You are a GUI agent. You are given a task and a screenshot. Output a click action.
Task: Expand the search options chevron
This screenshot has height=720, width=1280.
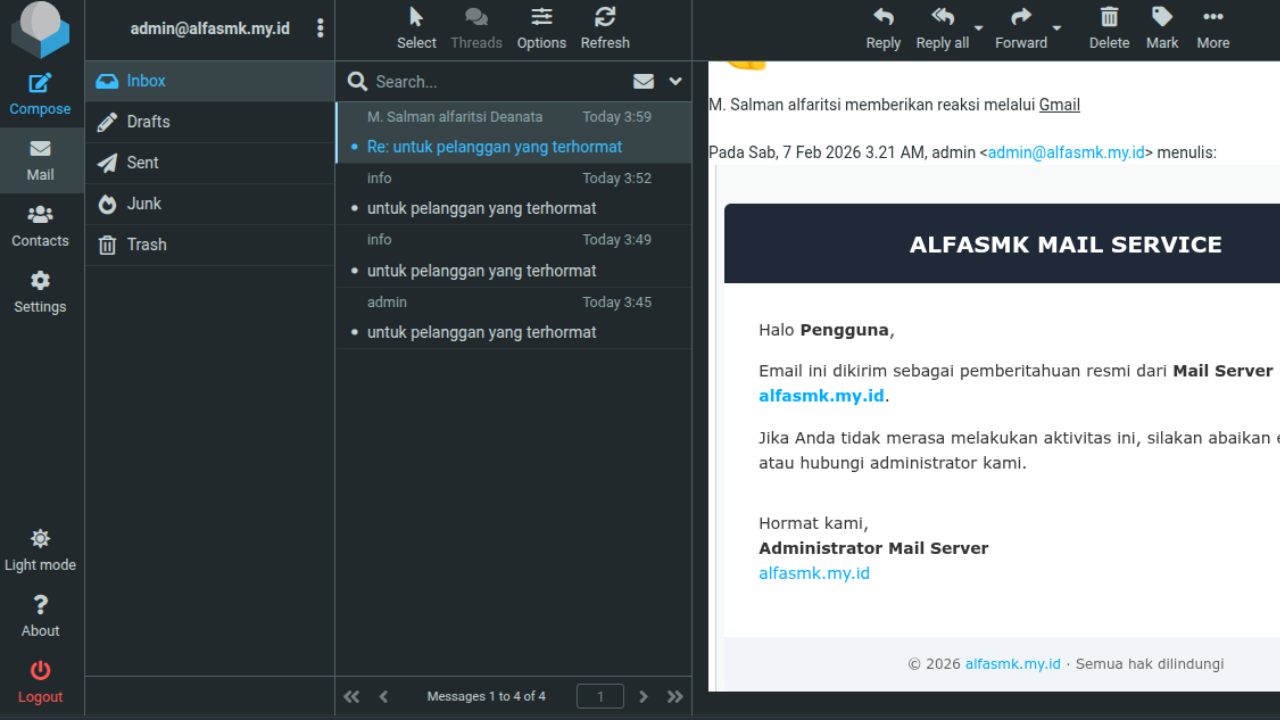(675, 82)
